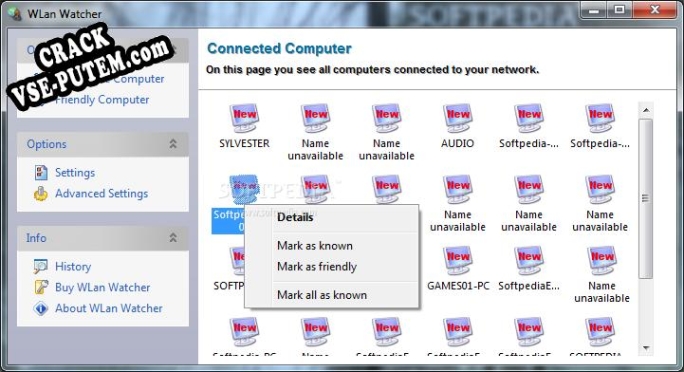Select Name unavailable computer above SoftpediaE...
The width and height of the screenshot is (684, 372).
529,189
